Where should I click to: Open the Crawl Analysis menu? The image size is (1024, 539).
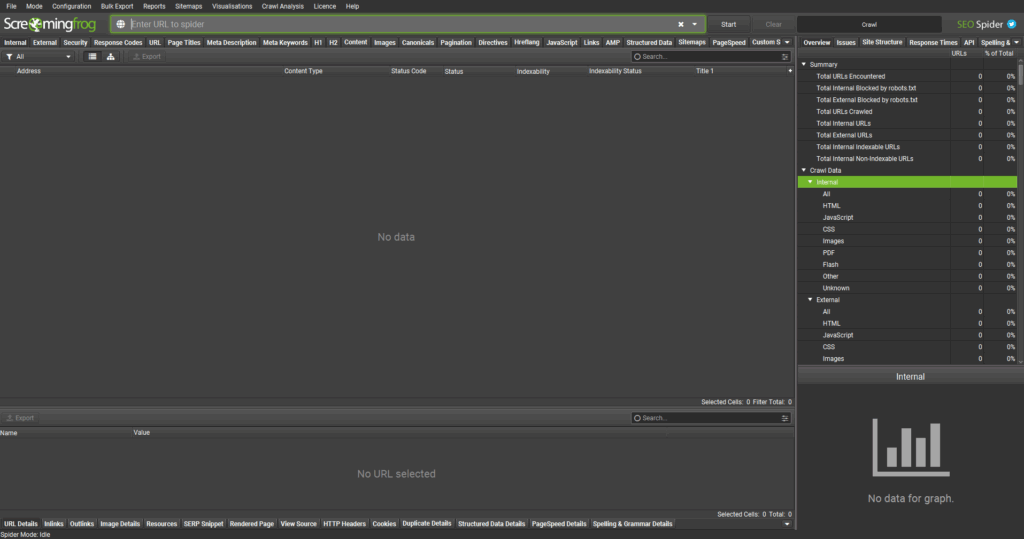pyautogui.click(x=283, y=6)
